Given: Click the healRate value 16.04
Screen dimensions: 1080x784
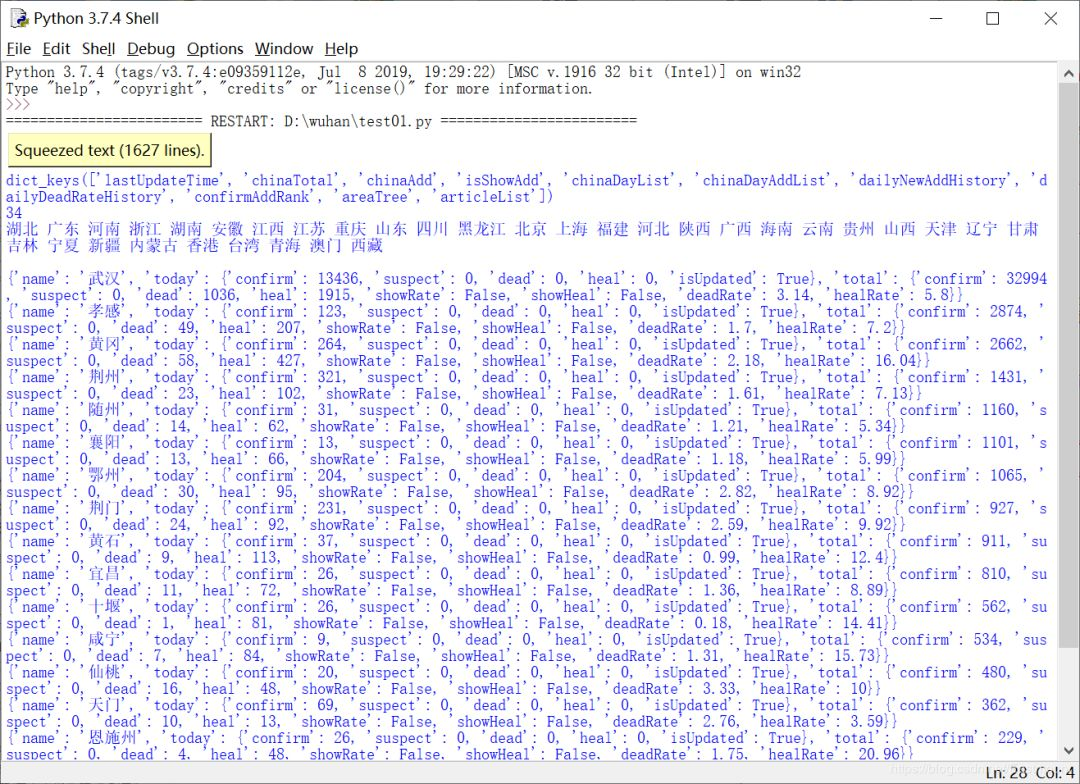Looking at the screenshot, I should click(x=895, y=361).
